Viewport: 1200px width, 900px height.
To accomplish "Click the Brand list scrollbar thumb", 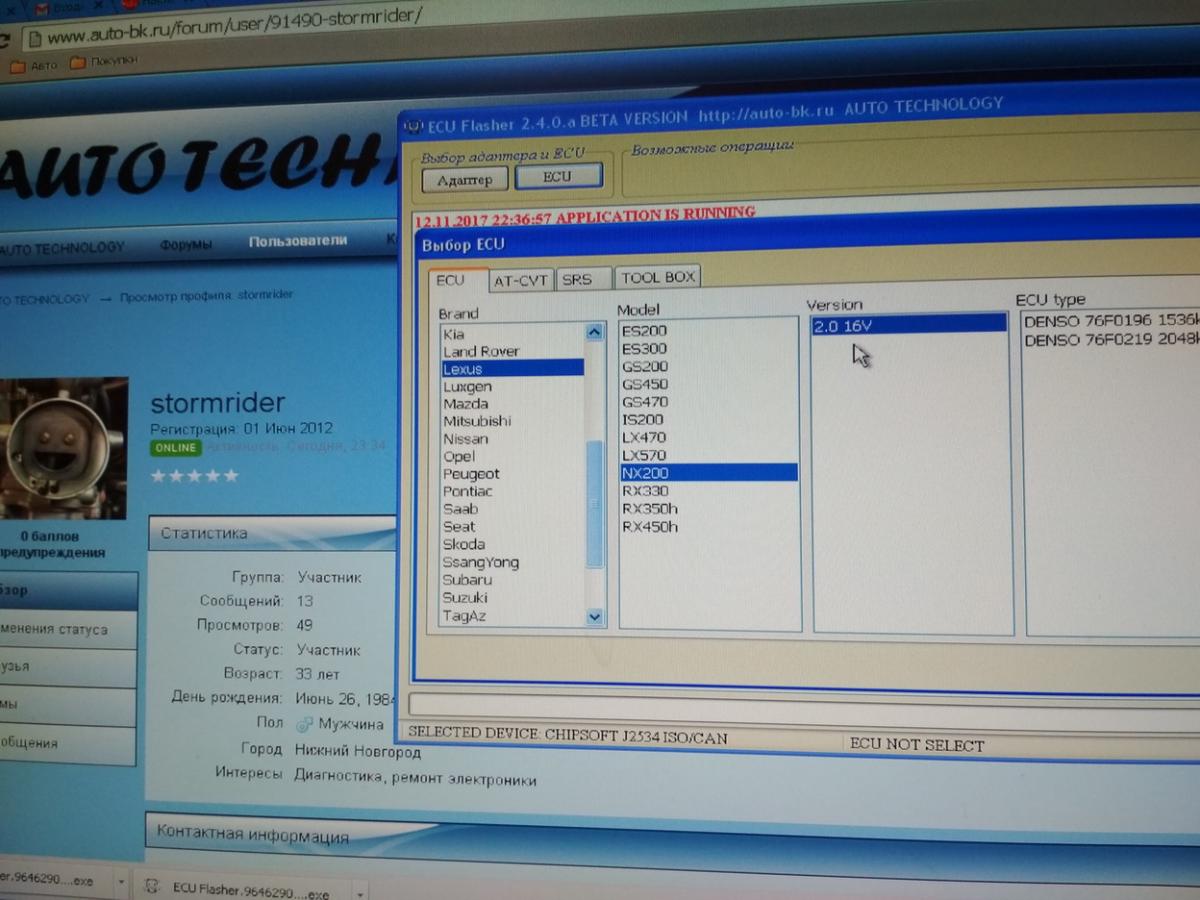I will [596, 504].
